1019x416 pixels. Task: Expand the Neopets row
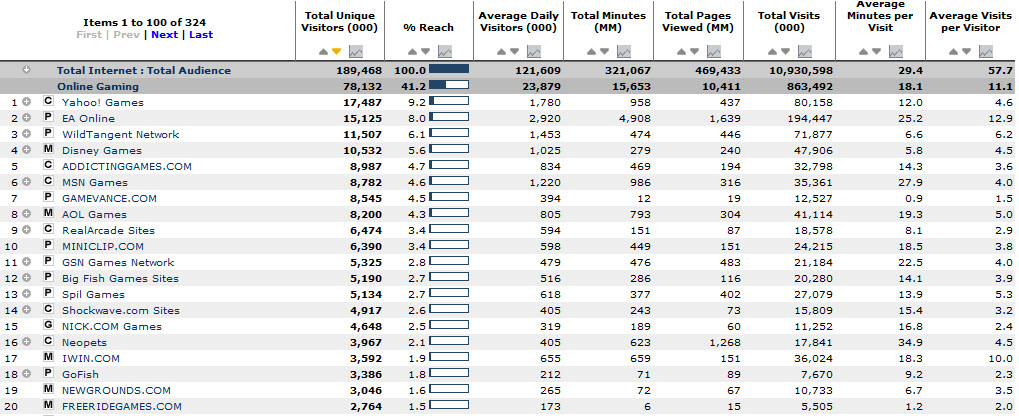(27, 342)
